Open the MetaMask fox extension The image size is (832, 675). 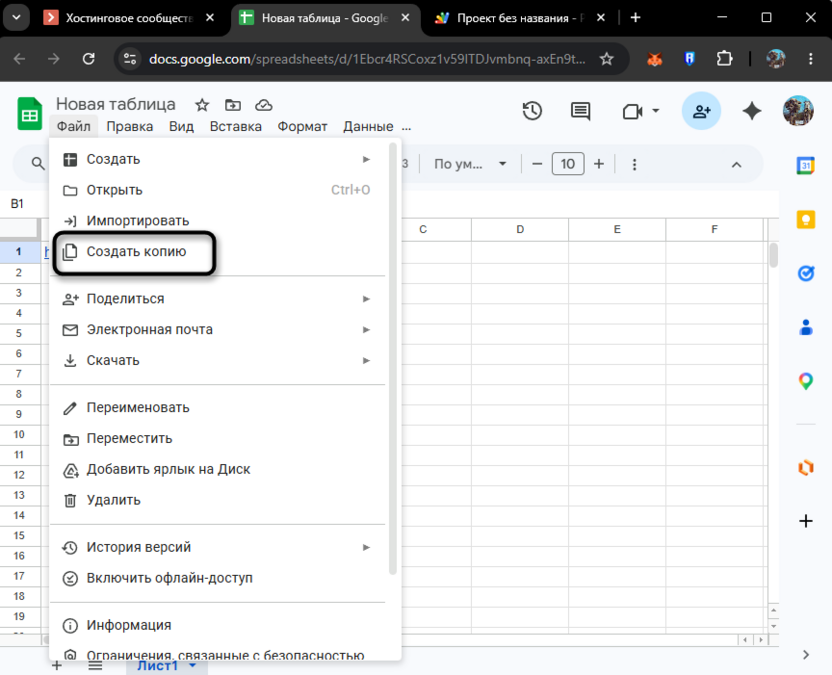coord(654,58)
